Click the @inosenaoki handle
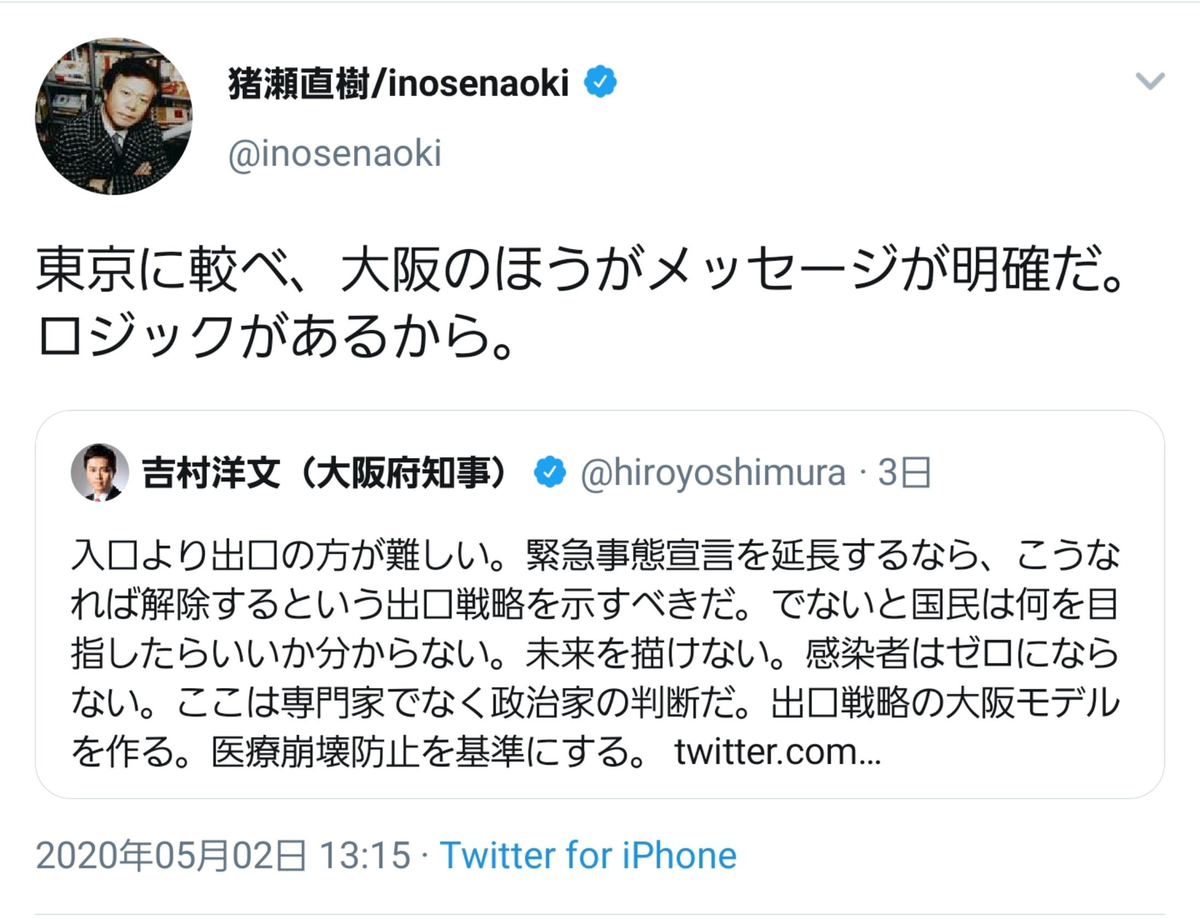This screenshot has height=919, width=1200. (x=335, y=155)
